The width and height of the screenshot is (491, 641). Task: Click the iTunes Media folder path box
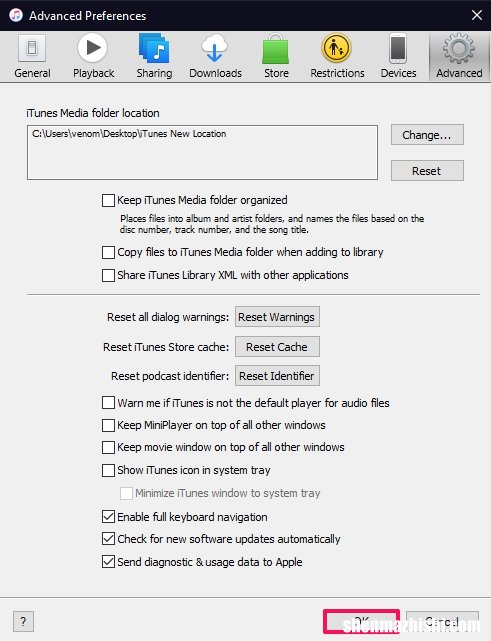pos(202,152)
